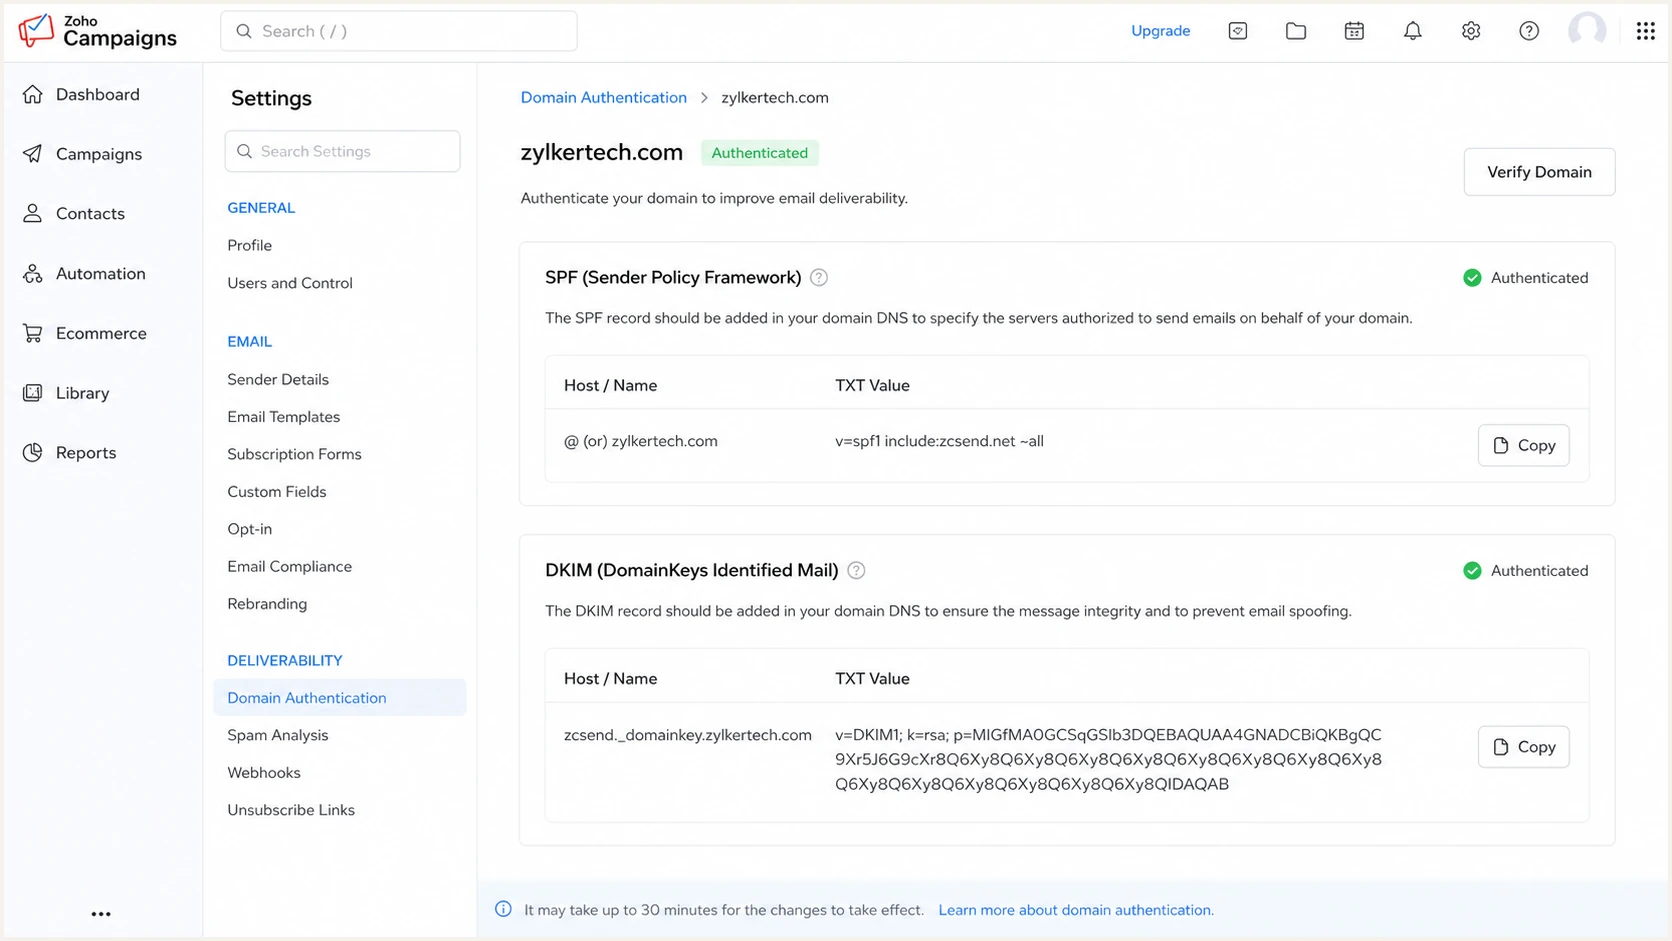The width and height of the screenshot is (1672, 941).
Task: Open Email Compliance settings
Action: click(x=289, y=566)
